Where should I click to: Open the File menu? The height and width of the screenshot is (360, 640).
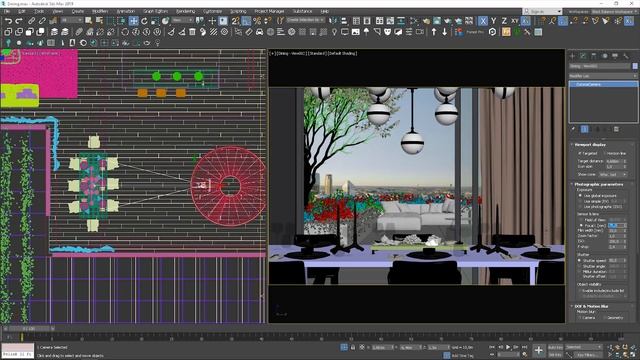coord(7,11)
